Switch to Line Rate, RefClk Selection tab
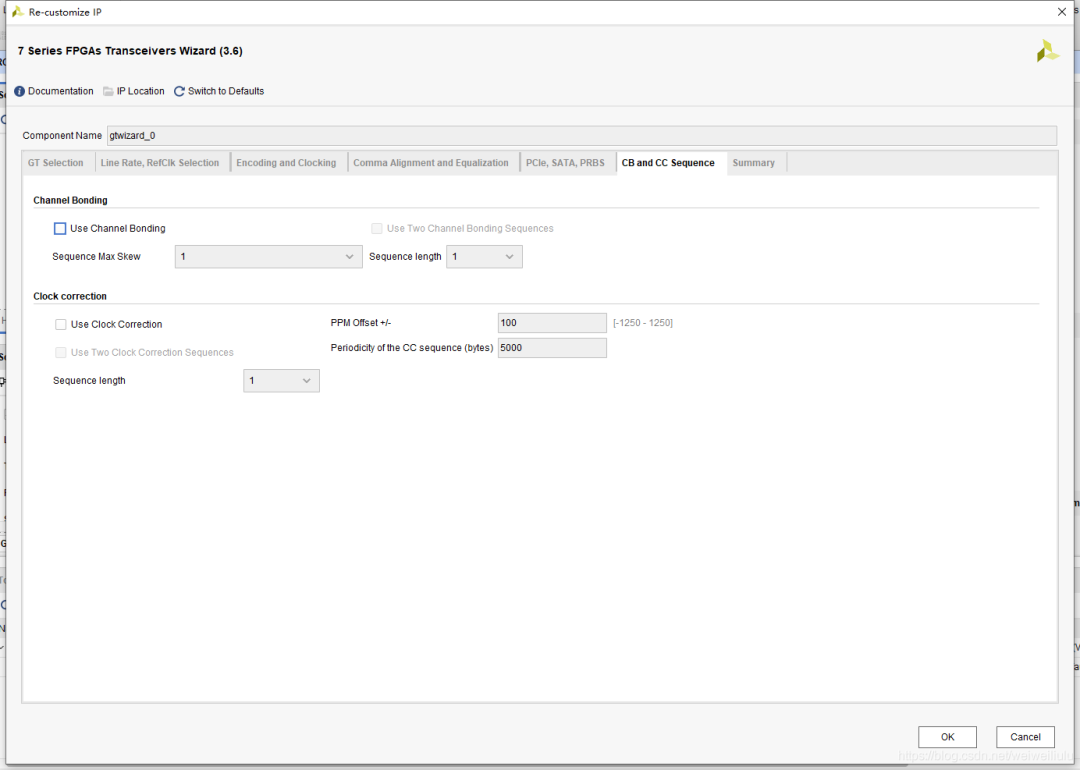 [x=160, y=163]
